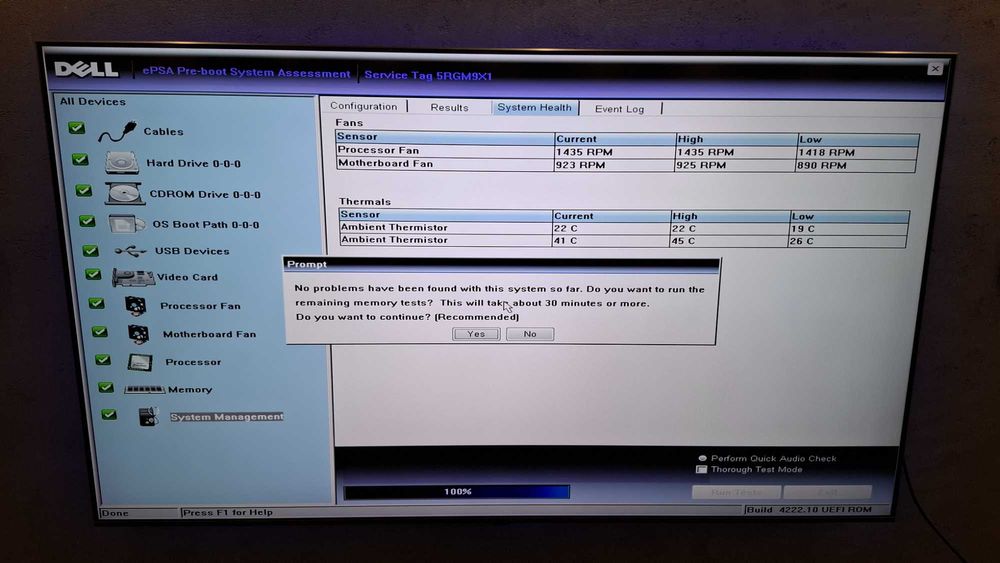Click the Build 4222.10 UEFI ROM text
Screen dimensions: 1000x563
(x=809, y=509)
